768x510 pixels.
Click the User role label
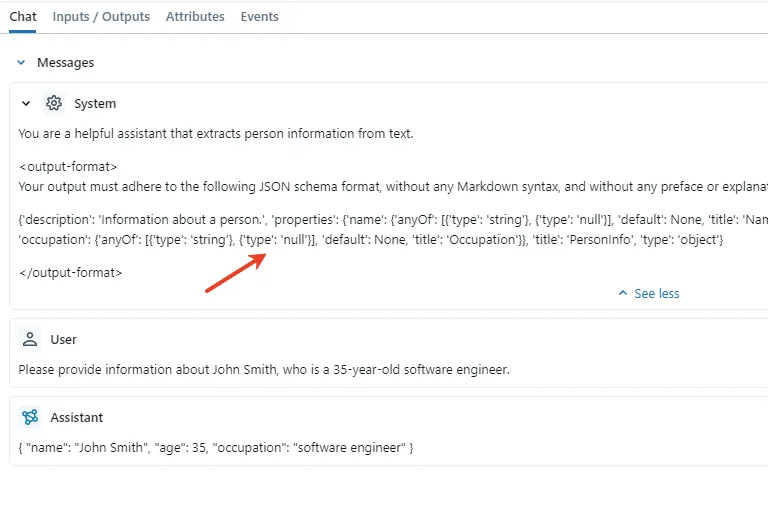click(x=64, y=340)
